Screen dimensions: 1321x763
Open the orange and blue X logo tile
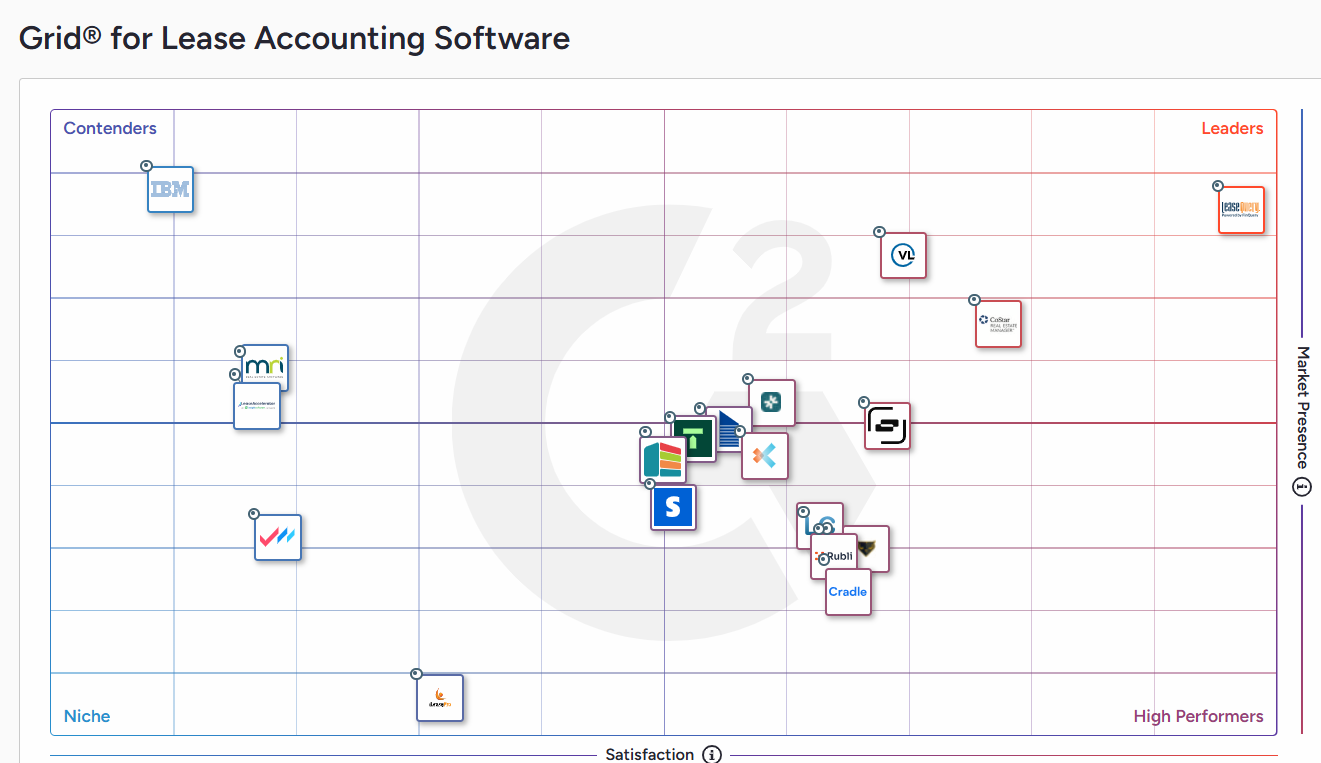point(765,456)
